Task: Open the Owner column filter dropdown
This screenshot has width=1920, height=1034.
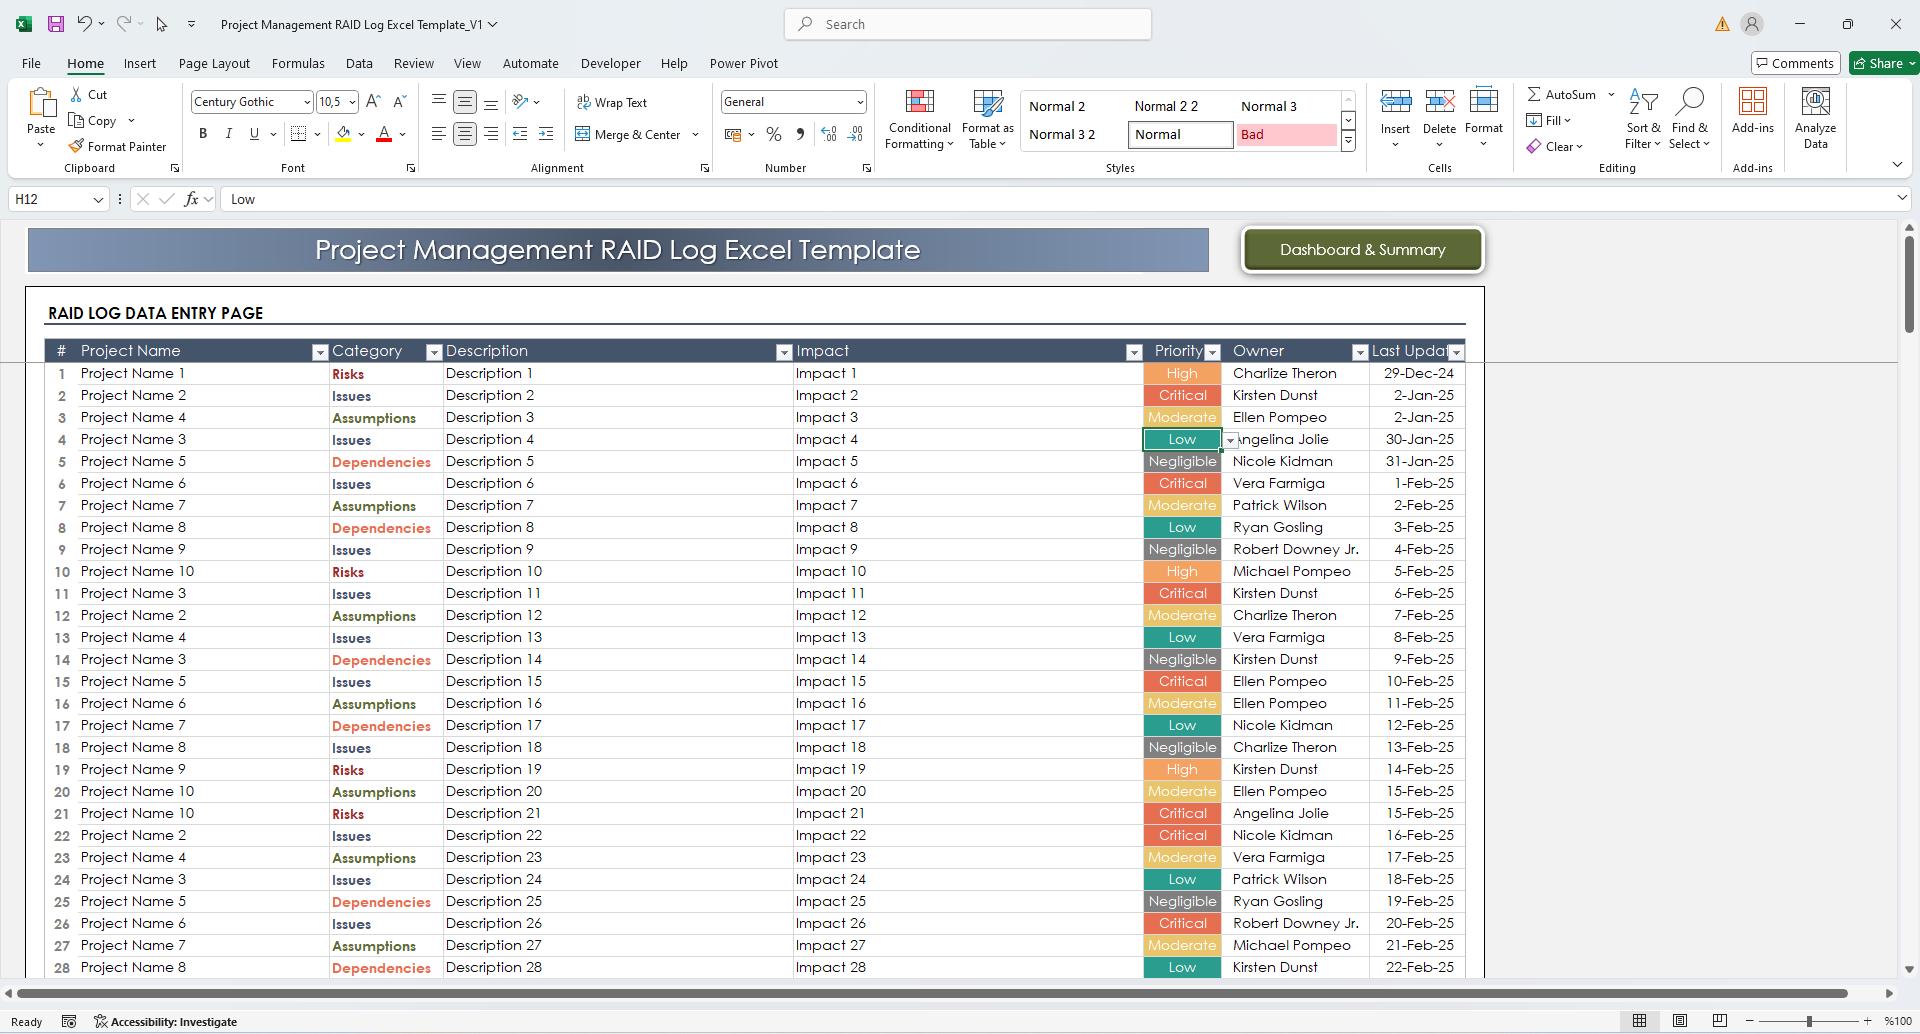Action: tap(1360, 352)
